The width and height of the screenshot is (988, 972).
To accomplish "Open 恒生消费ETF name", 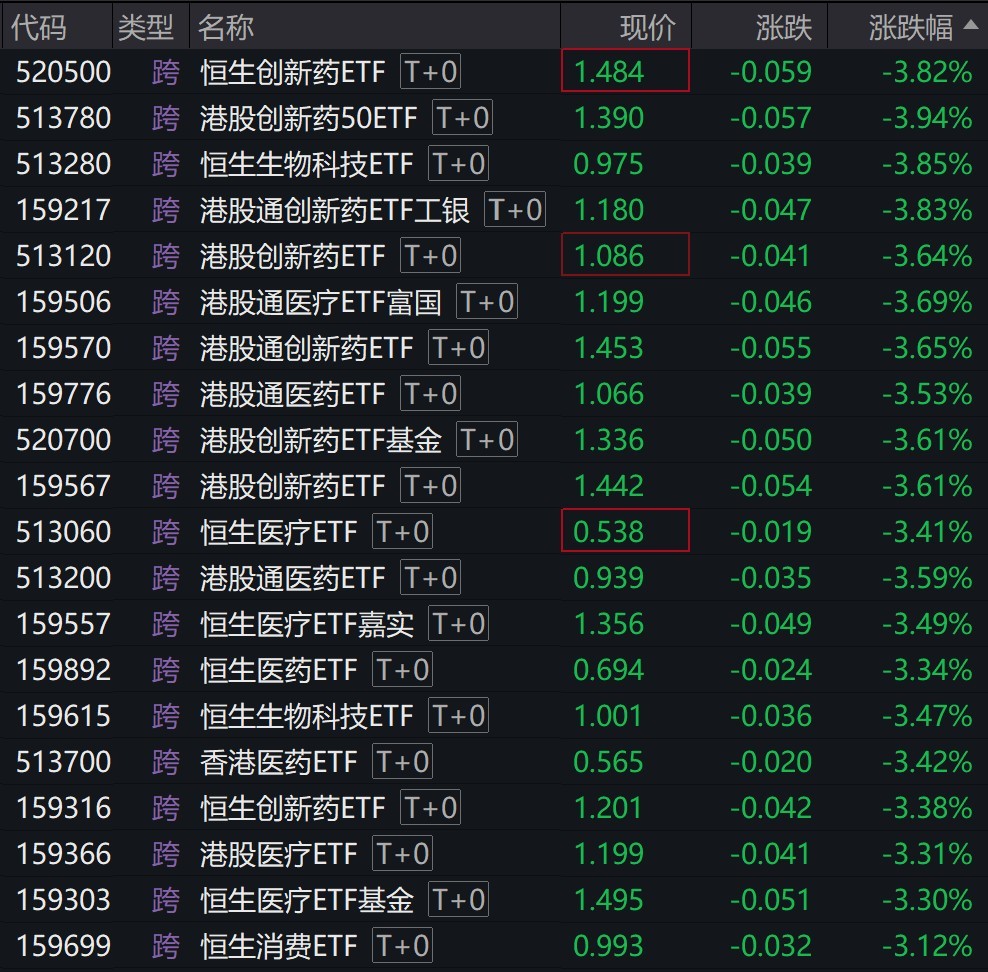I will [x=279, y=946].
